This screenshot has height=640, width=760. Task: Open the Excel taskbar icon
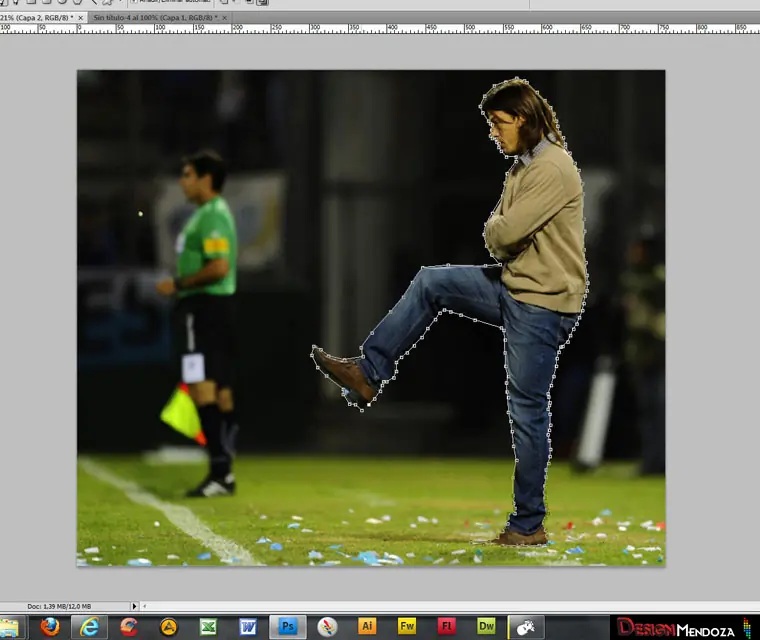[208, 627]
